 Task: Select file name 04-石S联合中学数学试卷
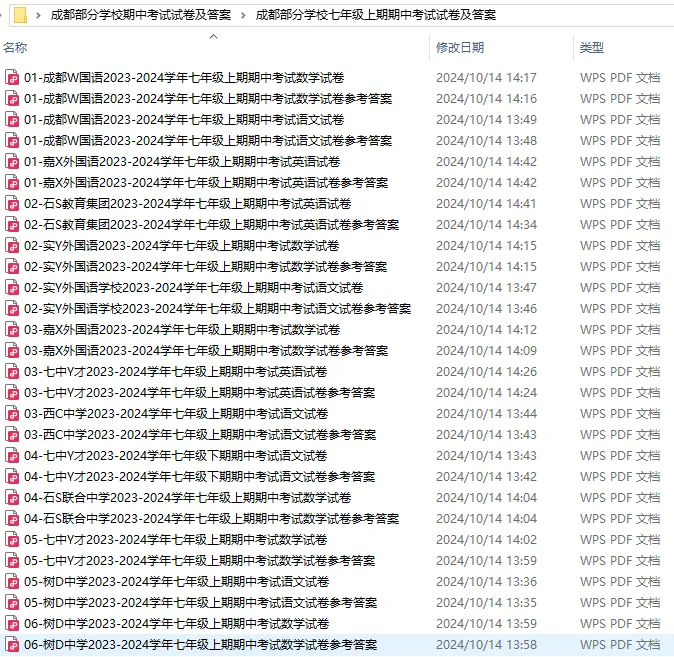point(188,498)
